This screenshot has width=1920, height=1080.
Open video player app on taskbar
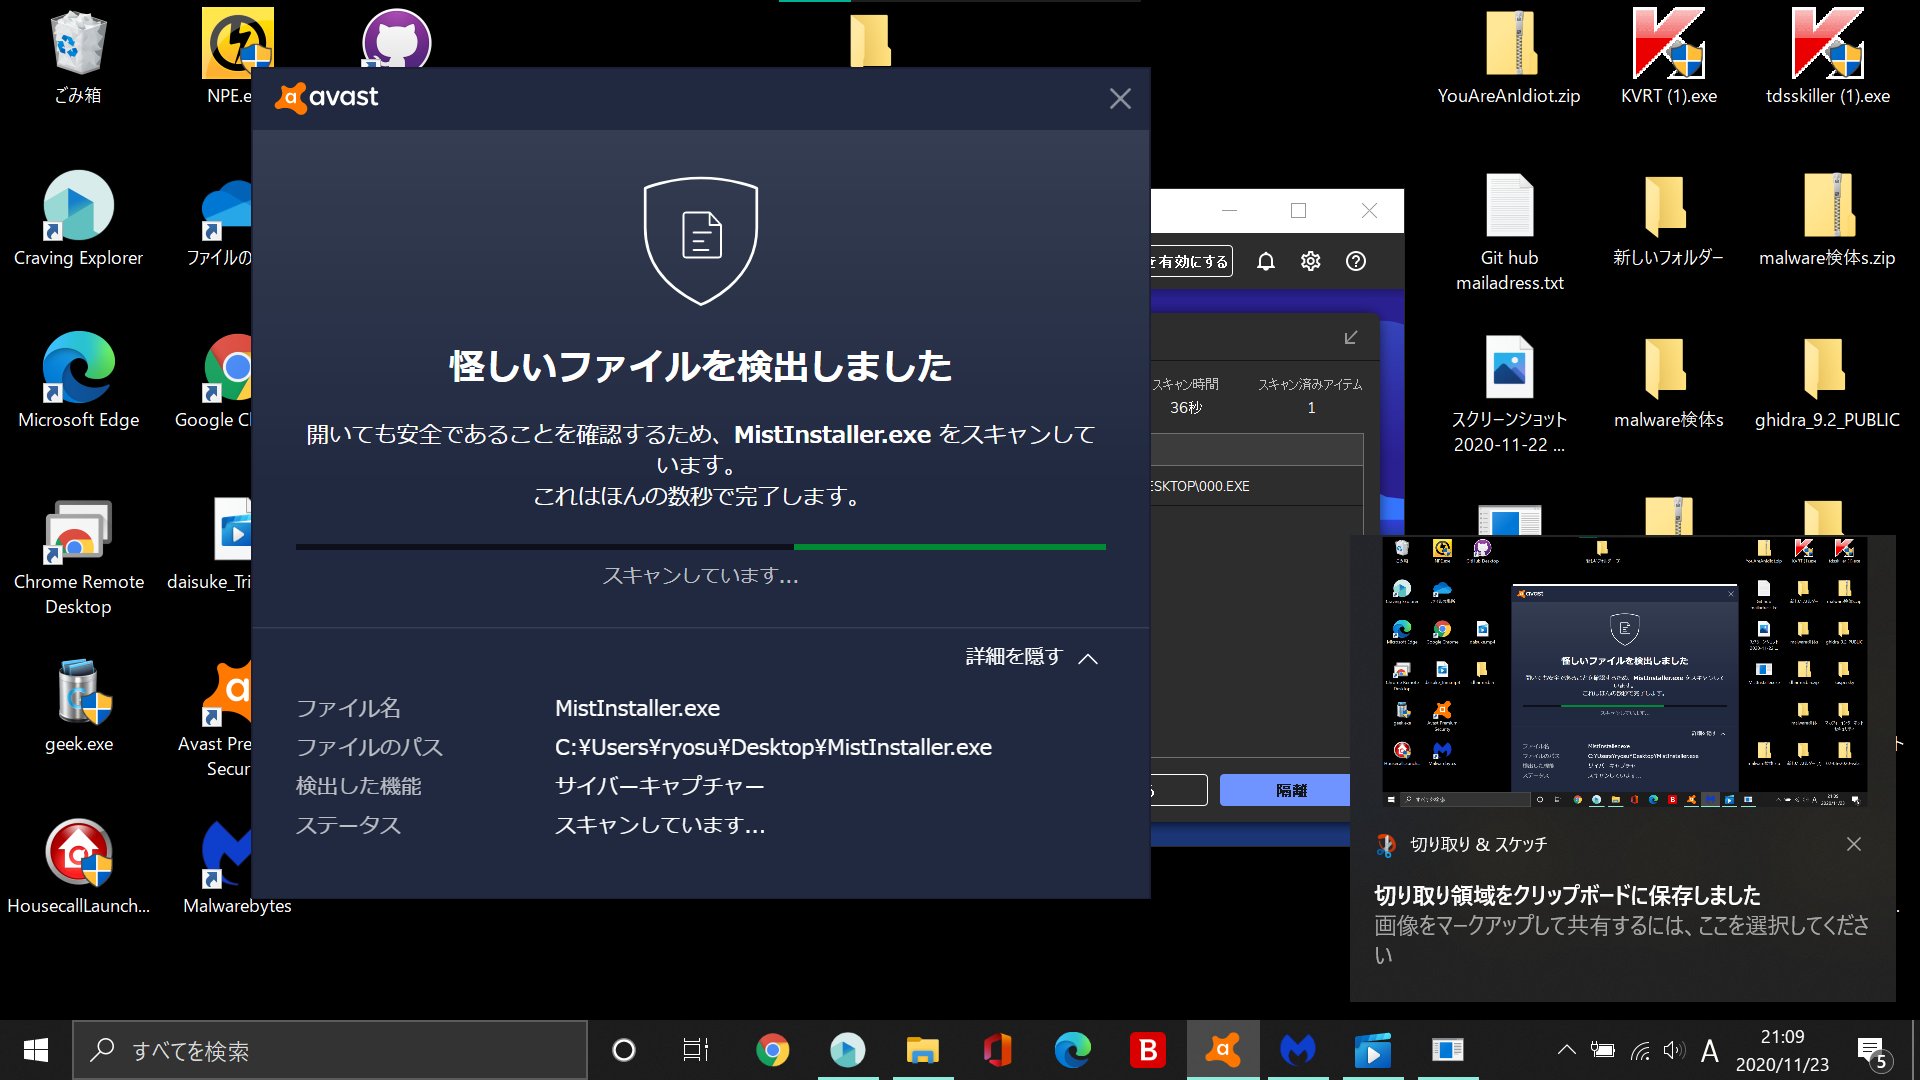(x=1373, y=1050)
